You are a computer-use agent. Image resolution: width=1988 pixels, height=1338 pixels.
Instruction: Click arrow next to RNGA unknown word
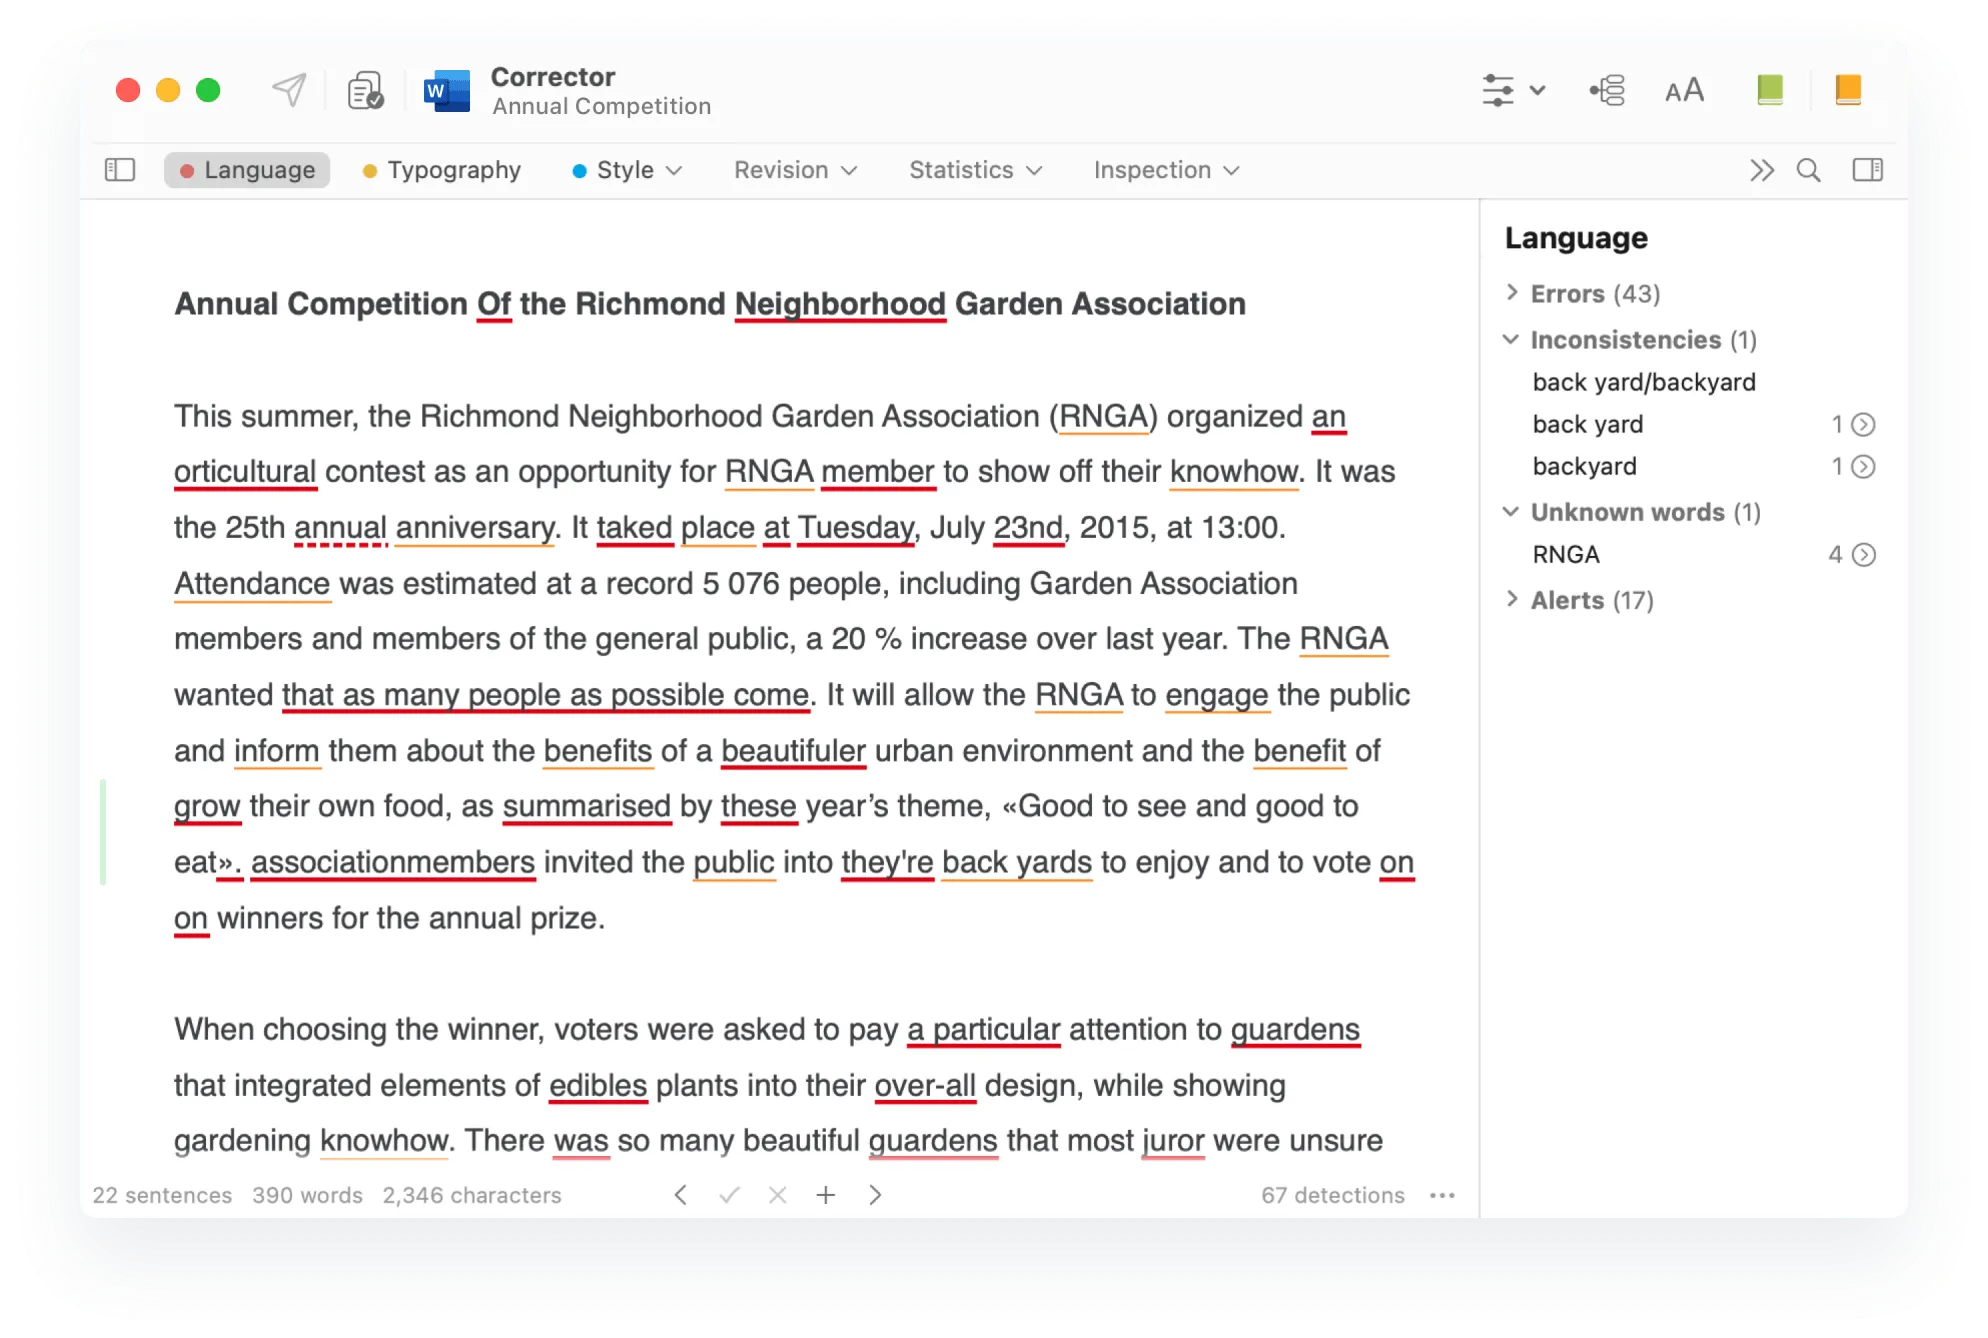[1863, 555]
